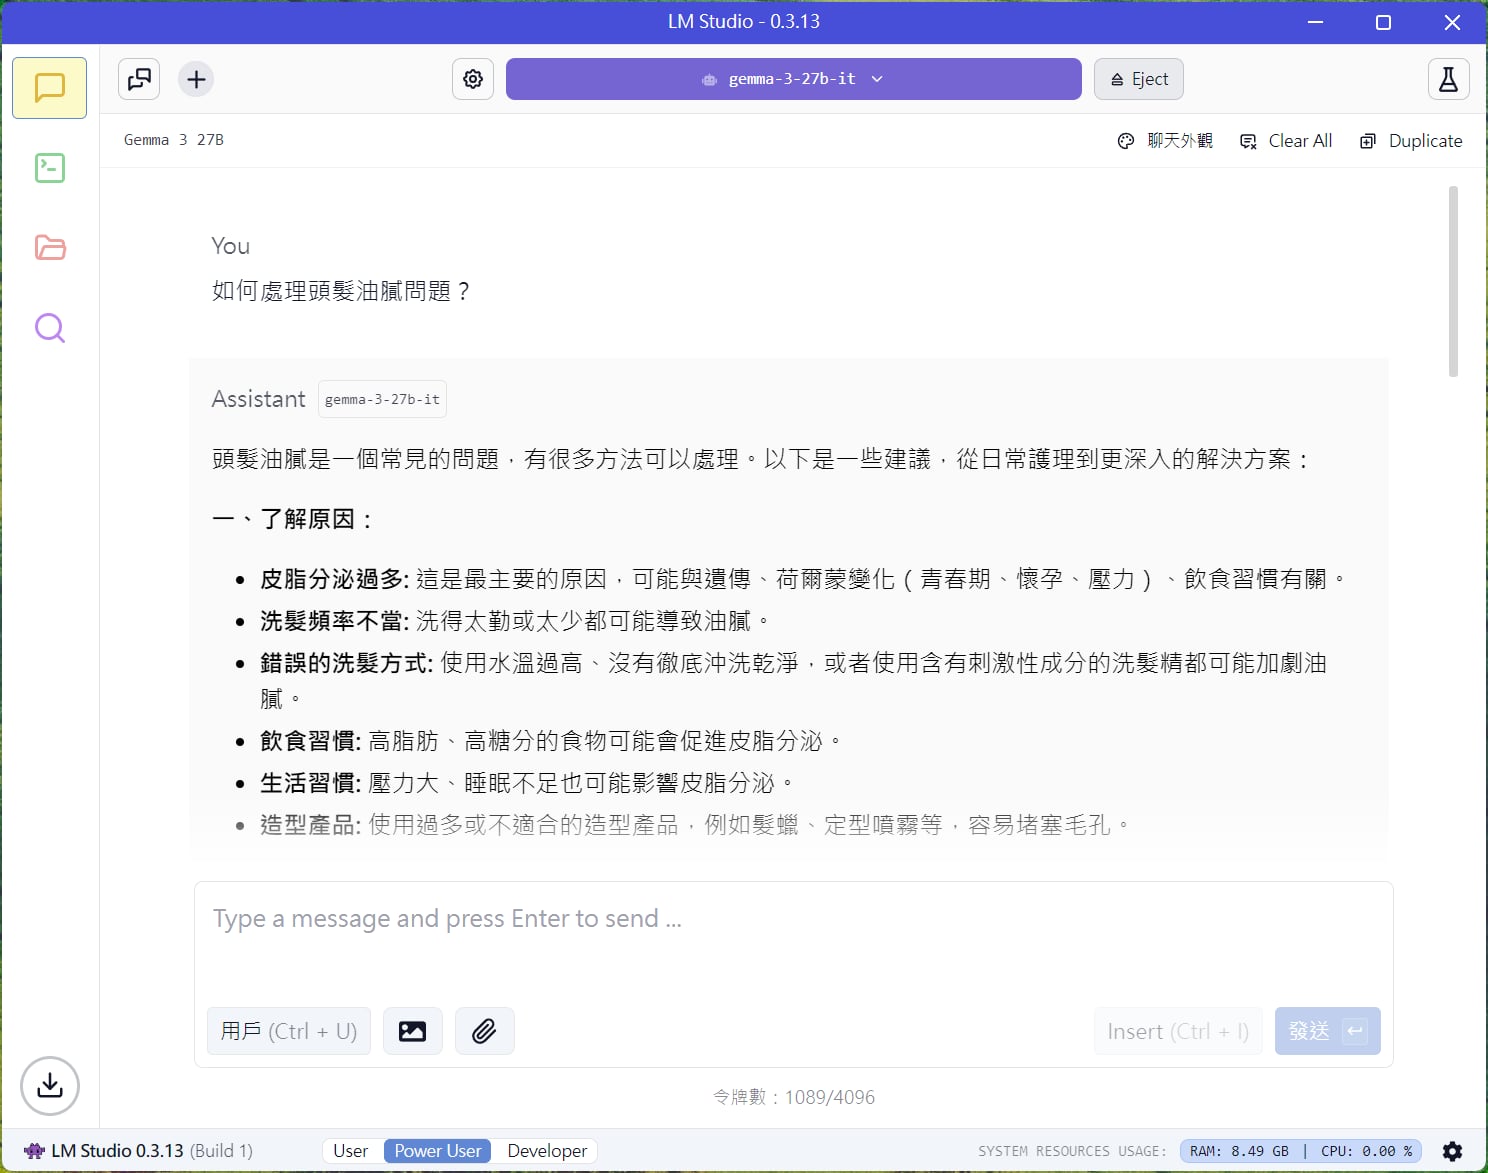Open the Discover search sidebar icon
Viewport: 1488px width, 1173px height.
coord(49,328)
